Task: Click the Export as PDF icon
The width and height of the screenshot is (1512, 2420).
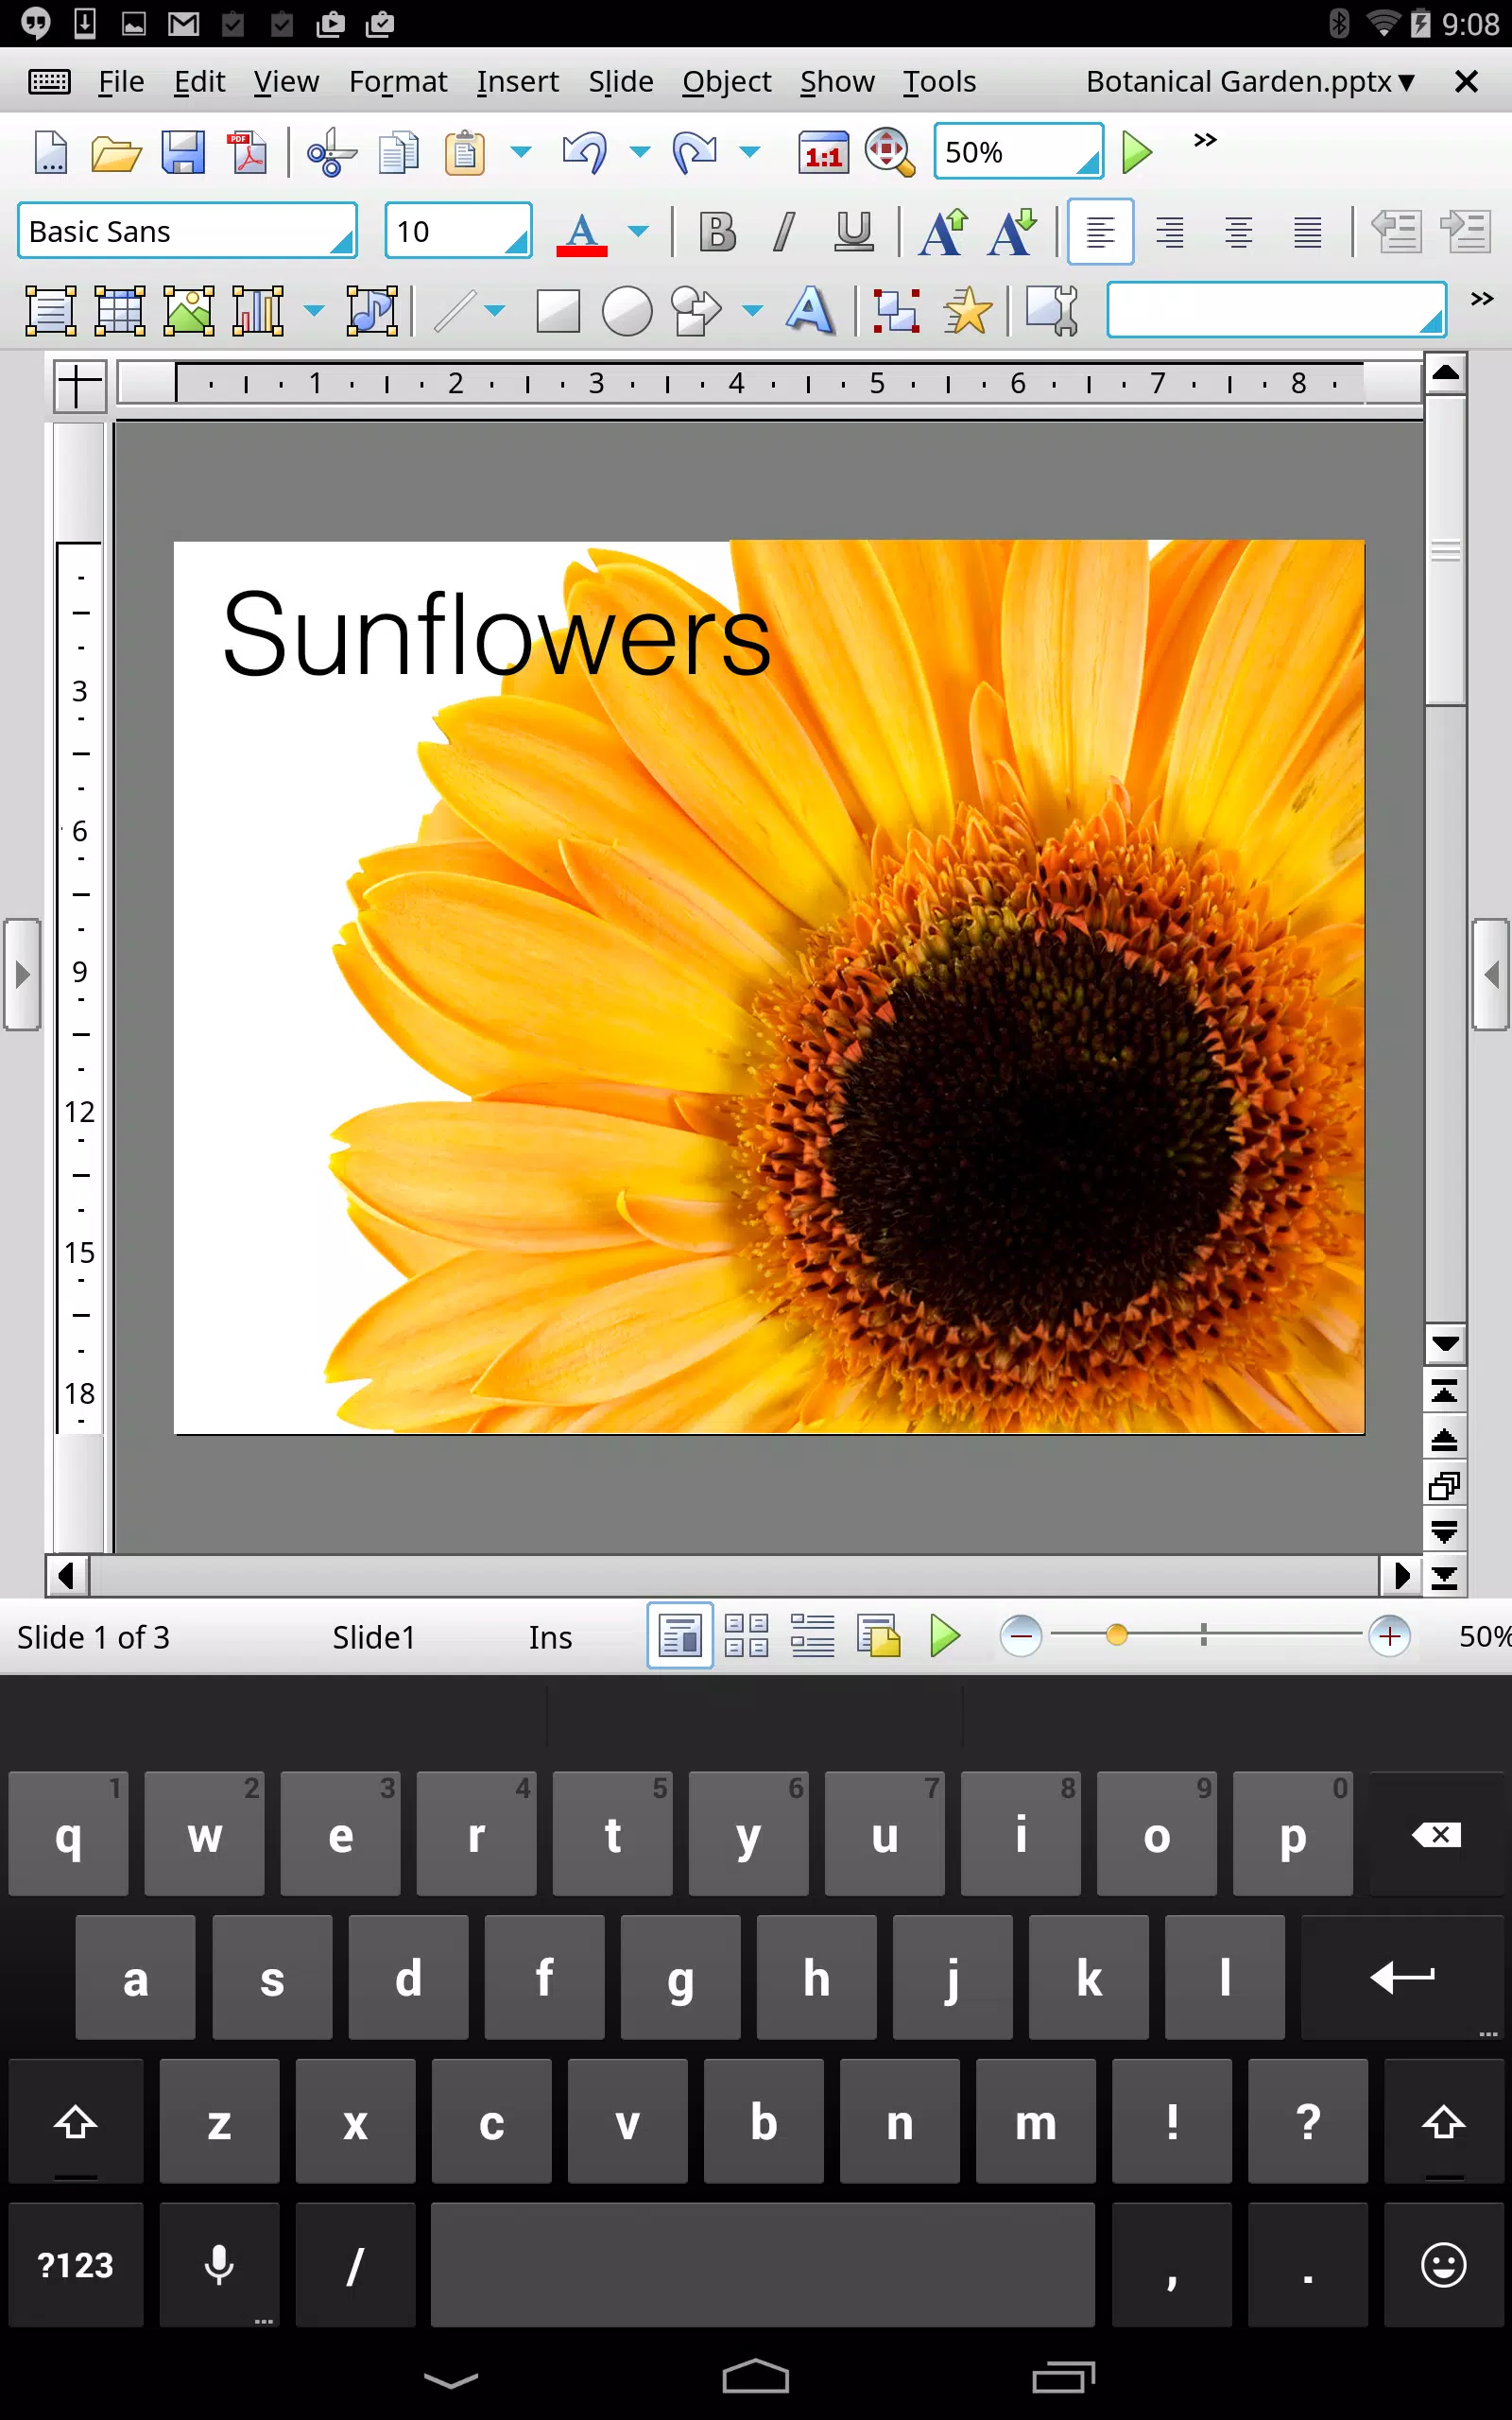Action: point(248,153)
